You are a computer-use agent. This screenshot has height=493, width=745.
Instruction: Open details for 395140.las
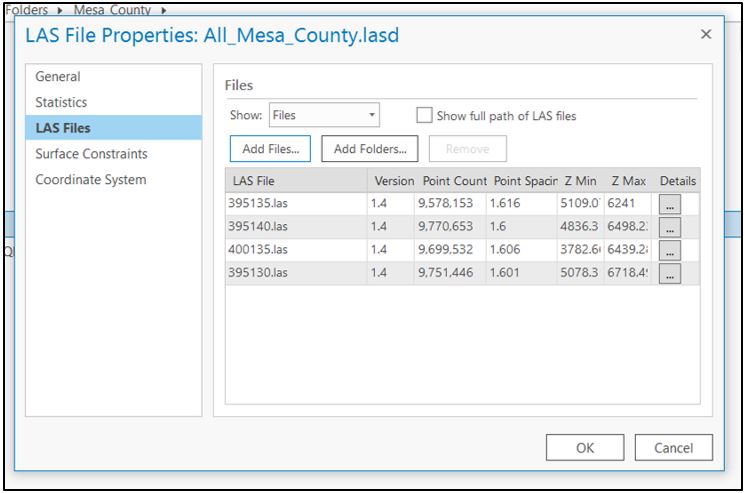[x=669, y=227]
